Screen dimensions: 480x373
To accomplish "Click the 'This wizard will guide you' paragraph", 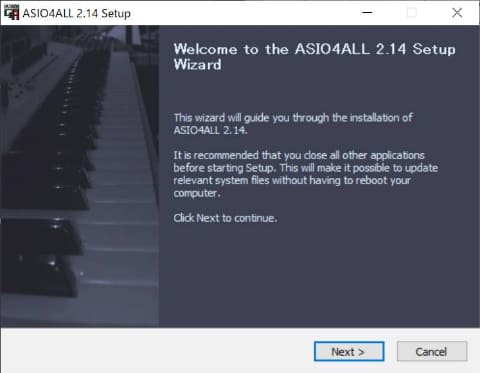I will [x=293, y=124].
